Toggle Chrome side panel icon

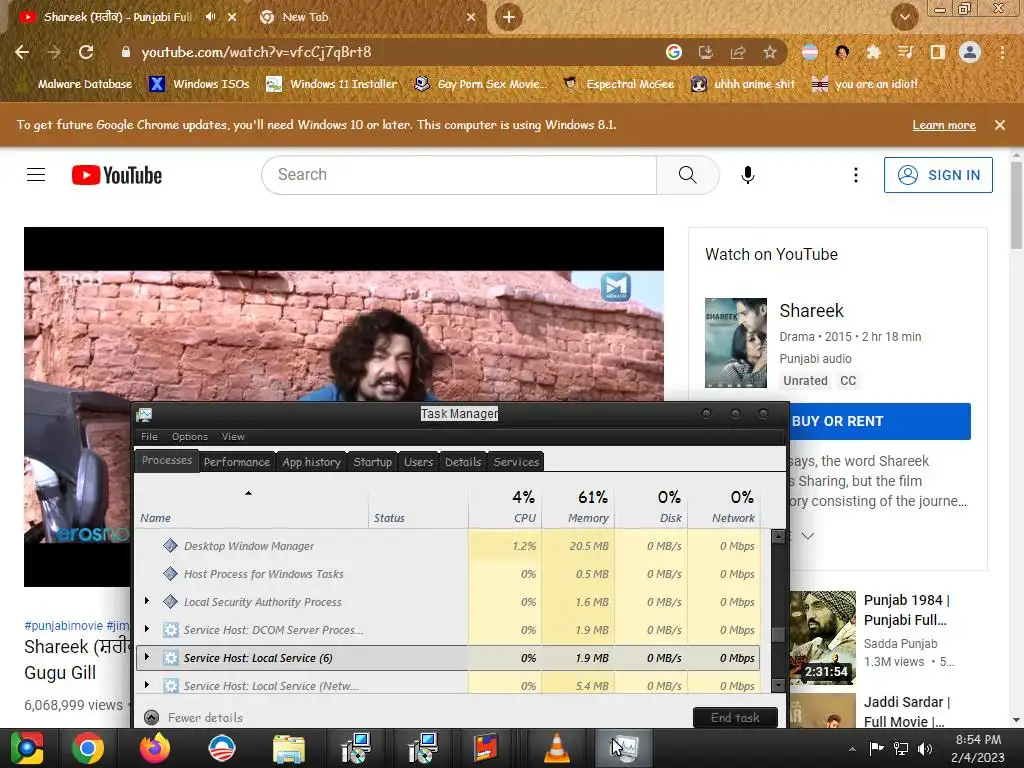(x=938, y=52)
